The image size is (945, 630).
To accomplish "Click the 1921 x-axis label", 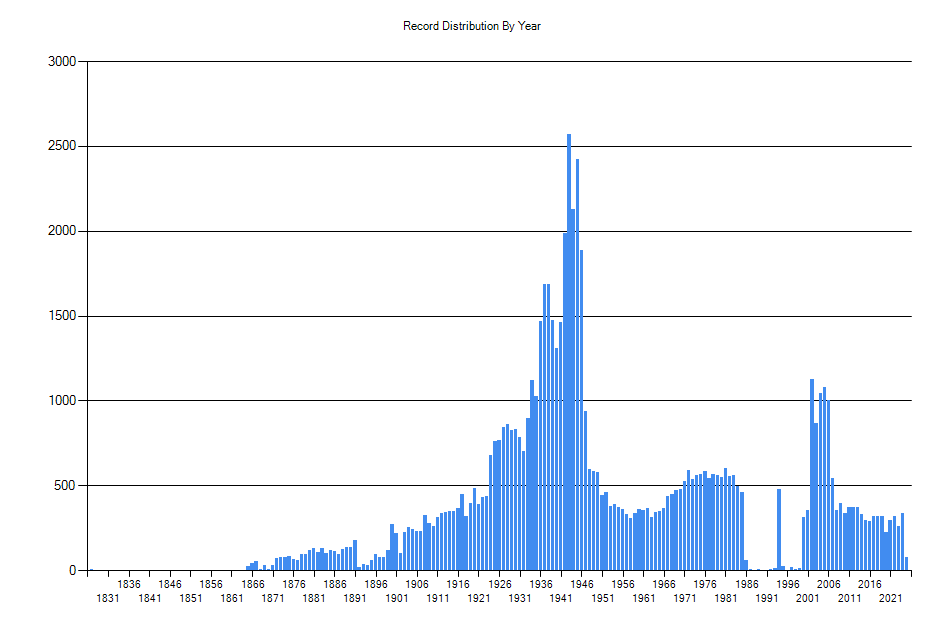I will pos(479,598).
